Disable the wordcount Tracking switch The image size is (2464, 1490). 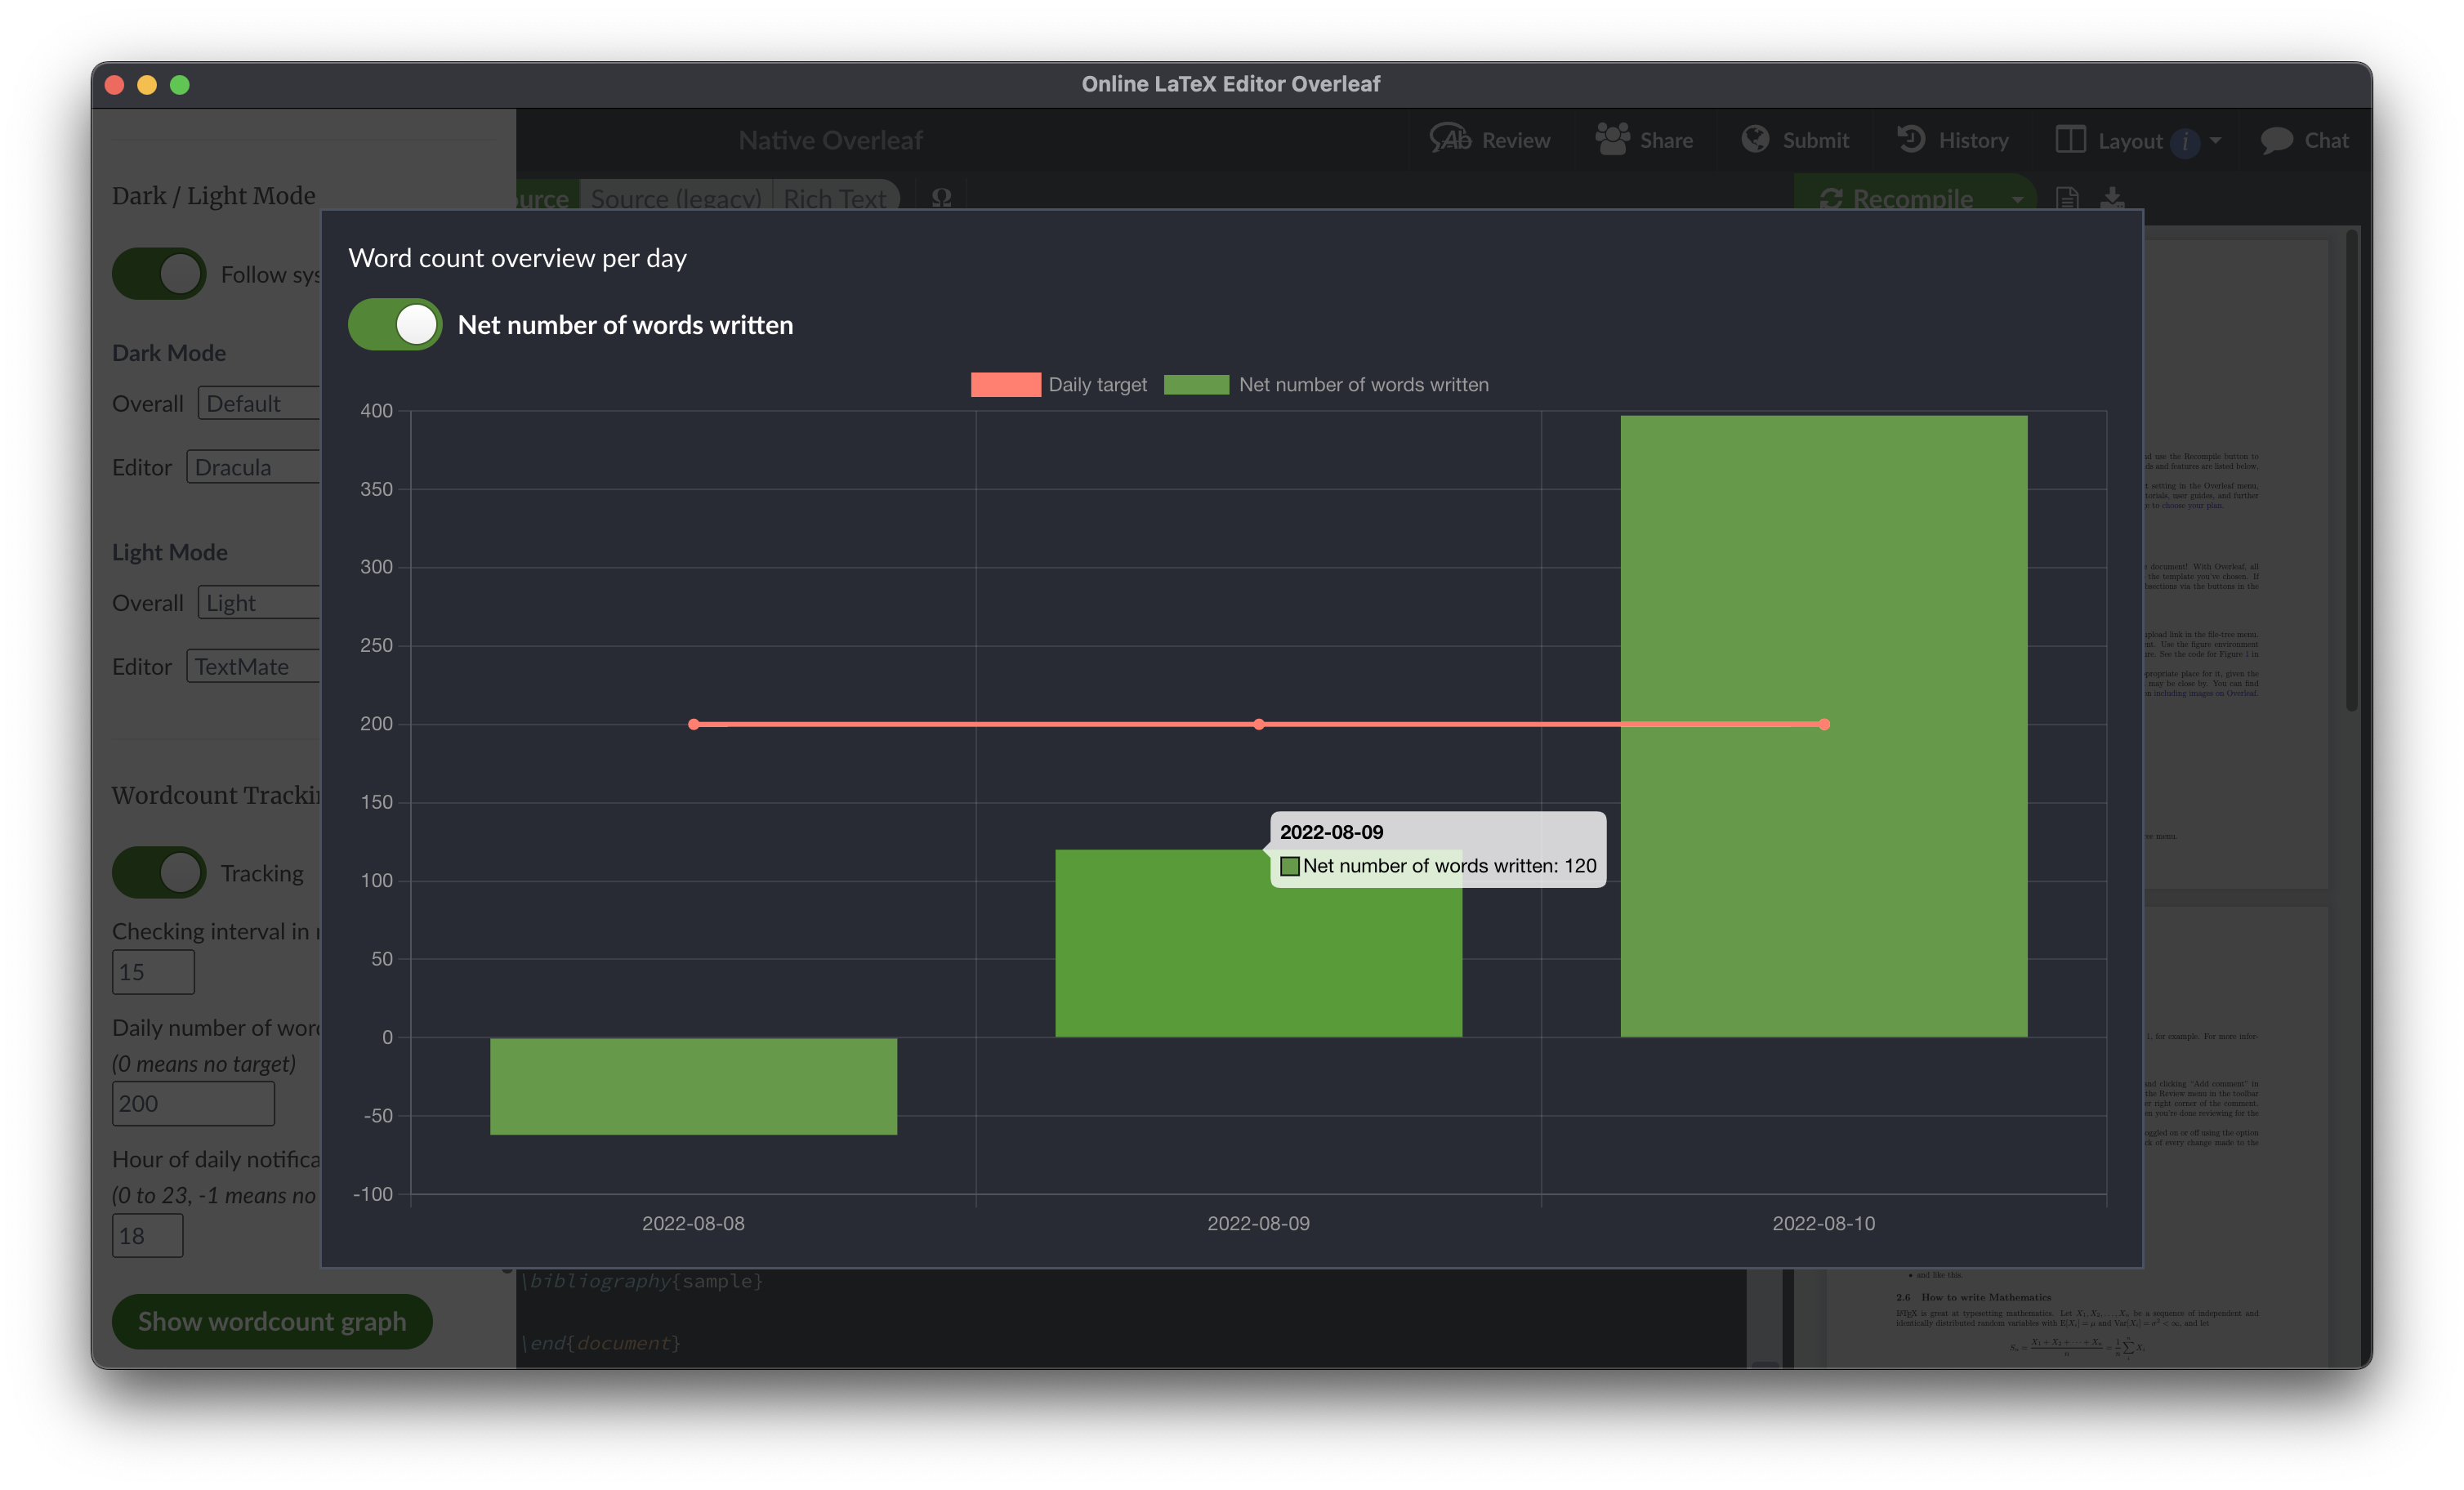point(159,873)
